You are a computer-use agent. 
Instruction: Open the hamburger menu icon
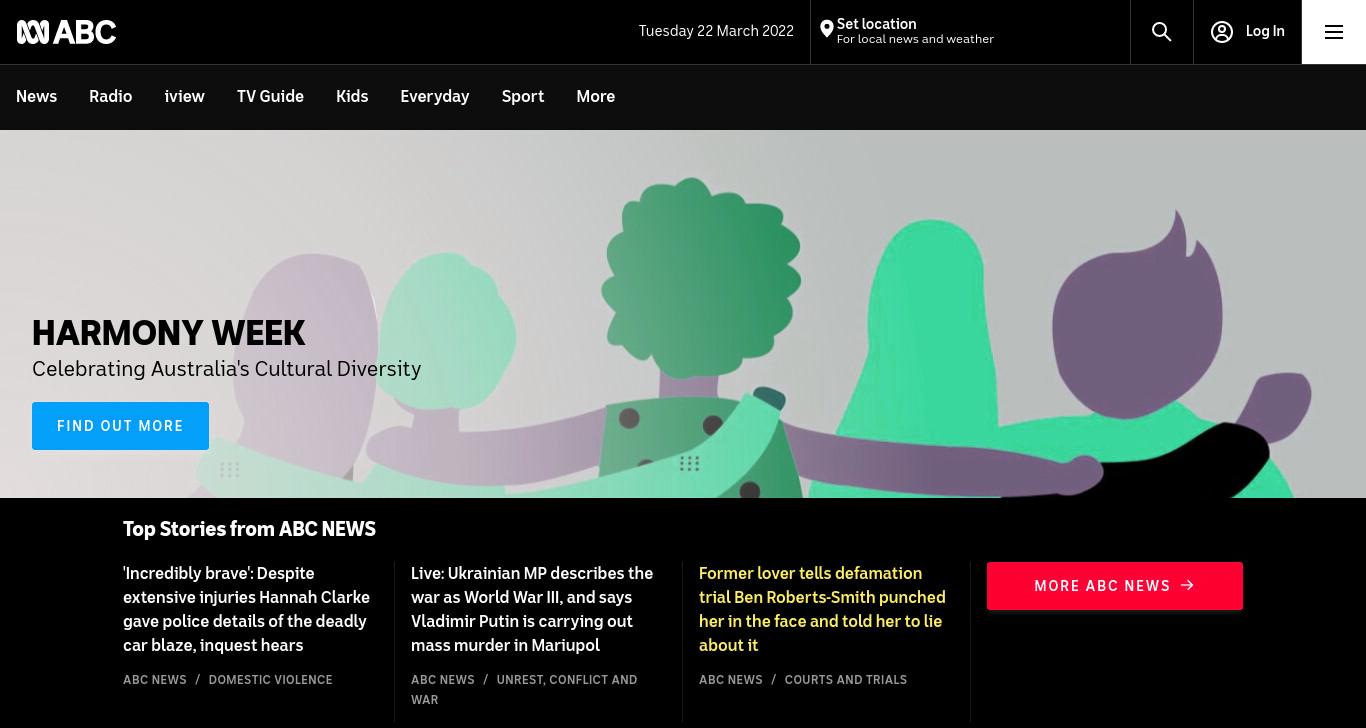1334,32
